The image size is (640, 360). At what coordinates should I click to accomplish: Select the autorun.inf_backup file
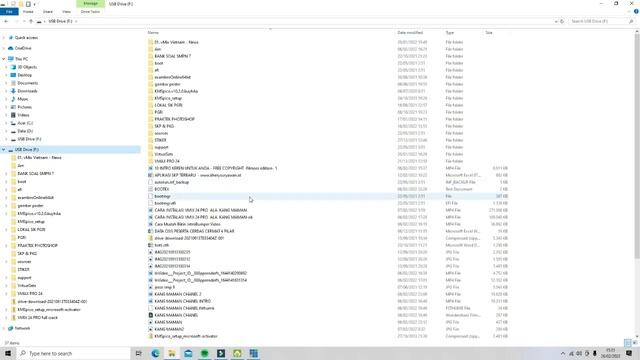point(171,182)
